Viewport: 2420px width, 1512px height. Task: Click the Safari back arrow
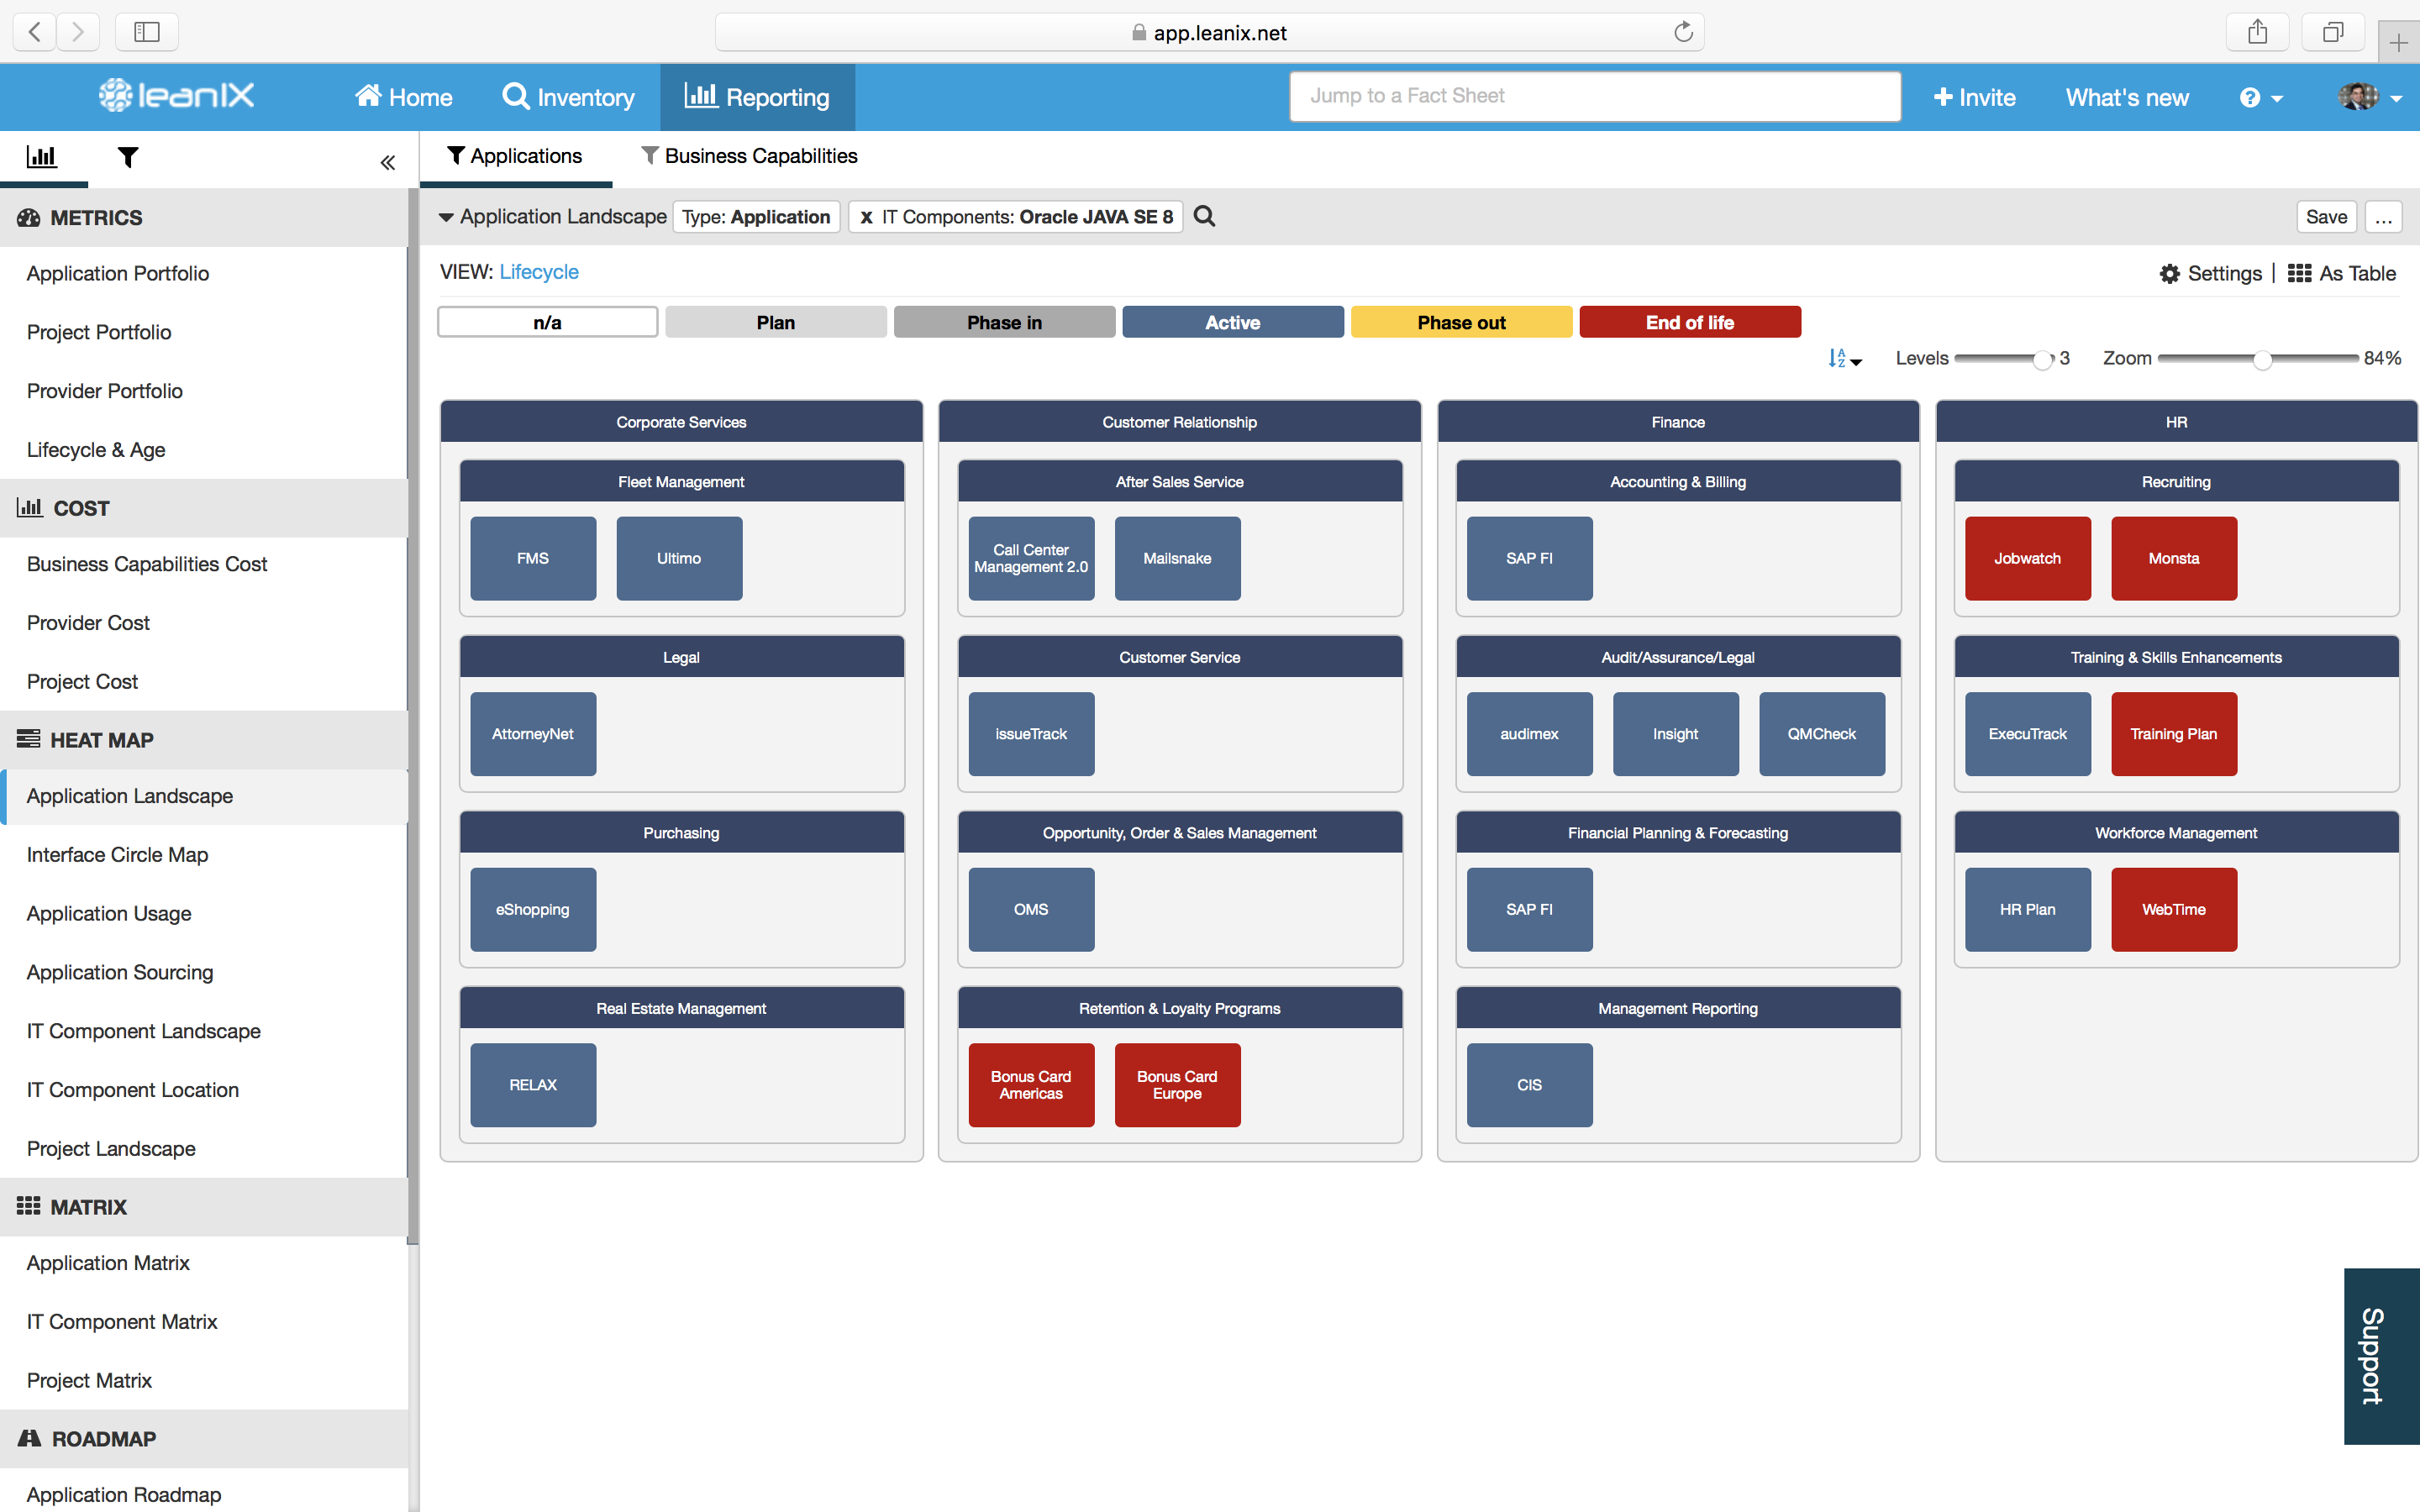coord(34,32)
